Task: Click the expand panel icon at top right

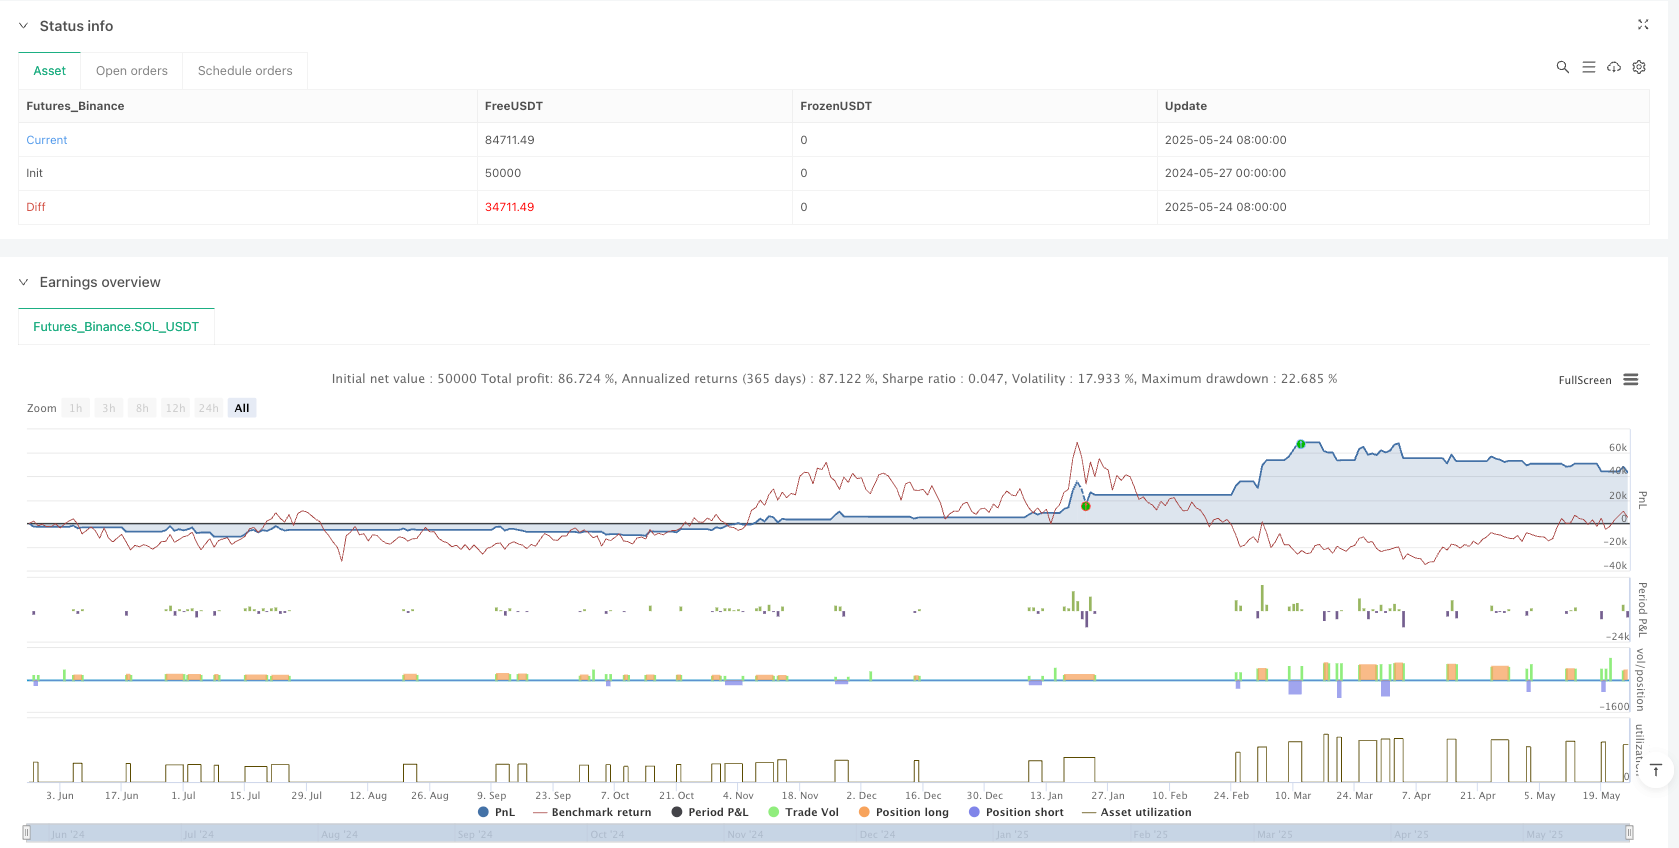Action: click(x=1642, y=25)
